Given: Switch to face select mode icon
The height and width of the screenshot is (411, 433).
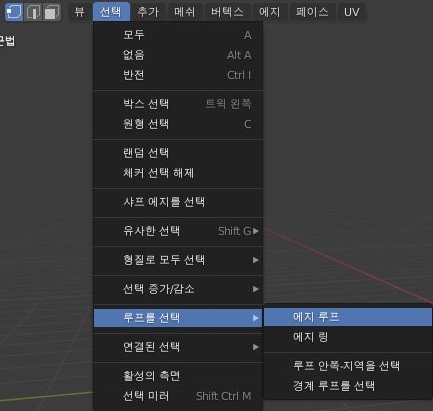Looking at the screenshot, I should (51, 12).
